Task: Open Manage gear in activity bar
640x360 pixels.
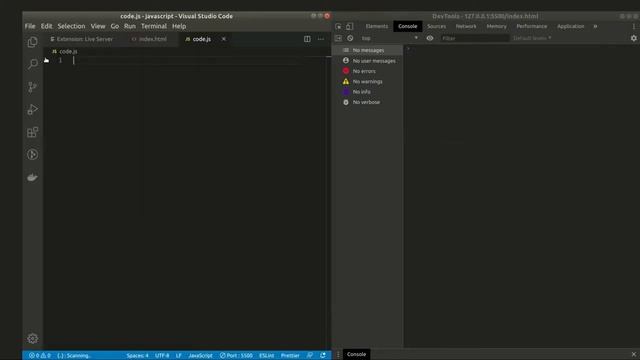Action: [x=33, y=338]
